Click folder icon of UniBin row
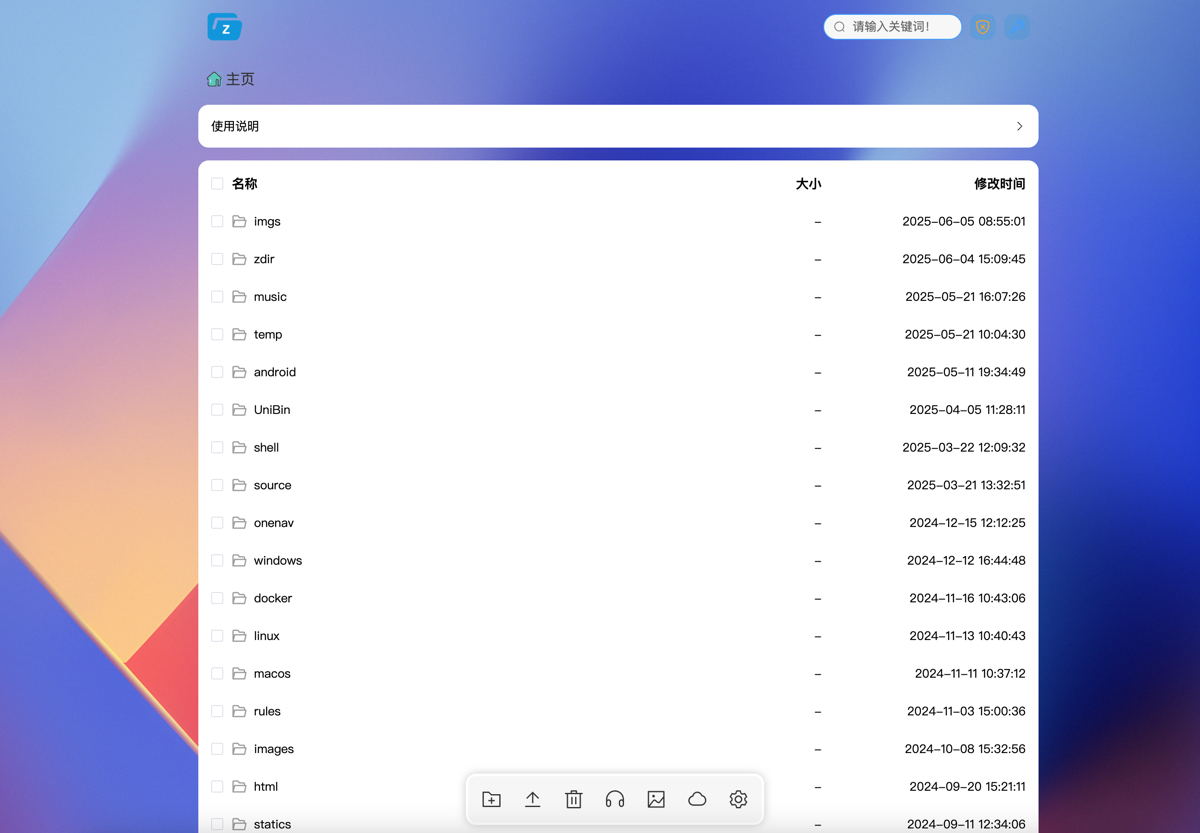 239,410
